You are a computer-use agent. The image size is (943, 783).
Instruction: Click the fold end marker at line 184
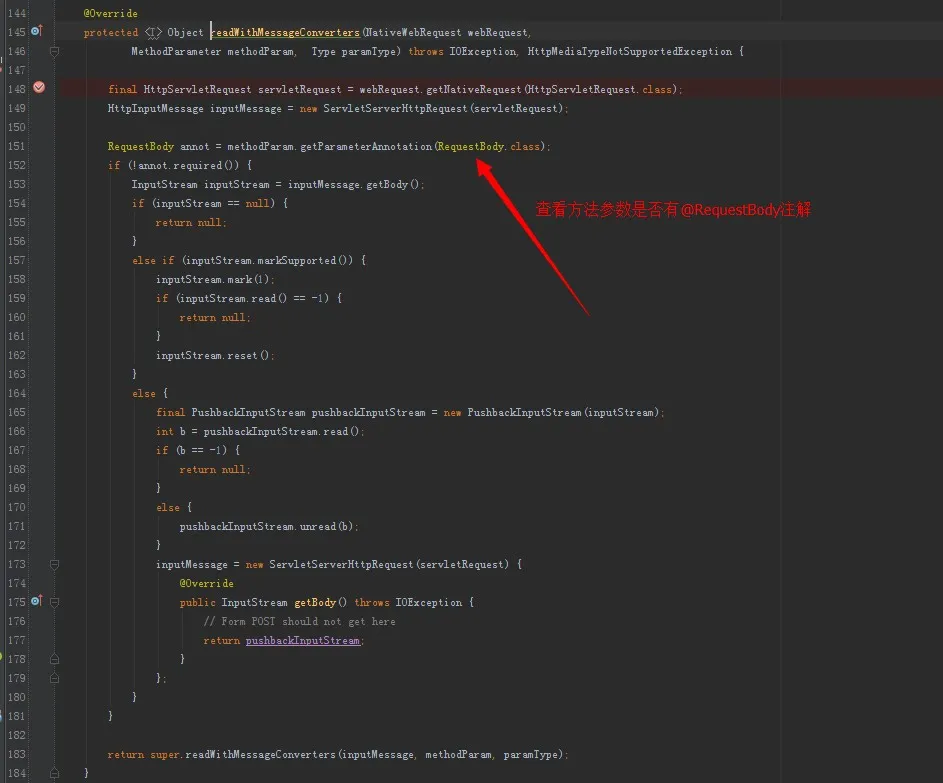[x=54, y=773]
